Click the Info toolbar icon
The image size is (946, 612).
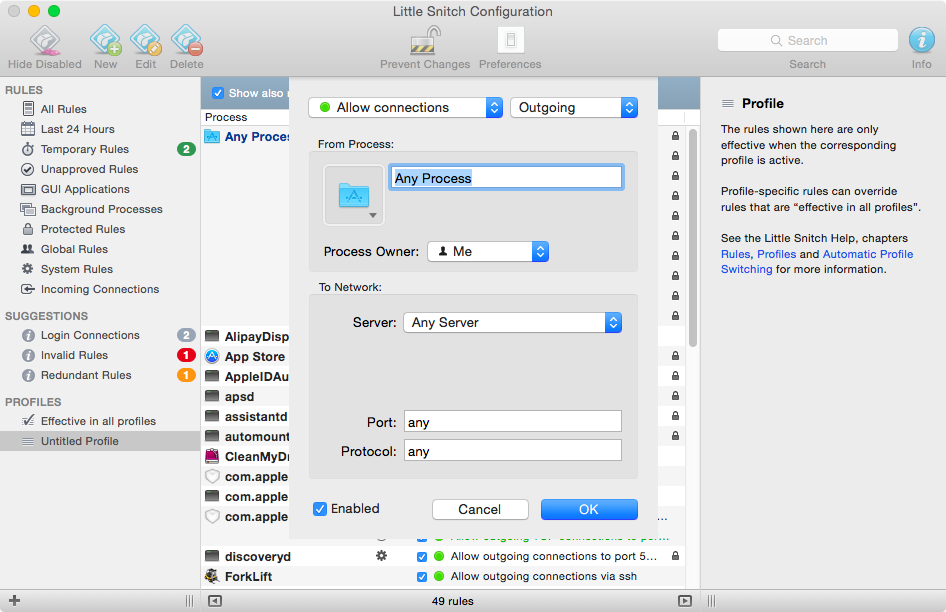click(921, 40)
